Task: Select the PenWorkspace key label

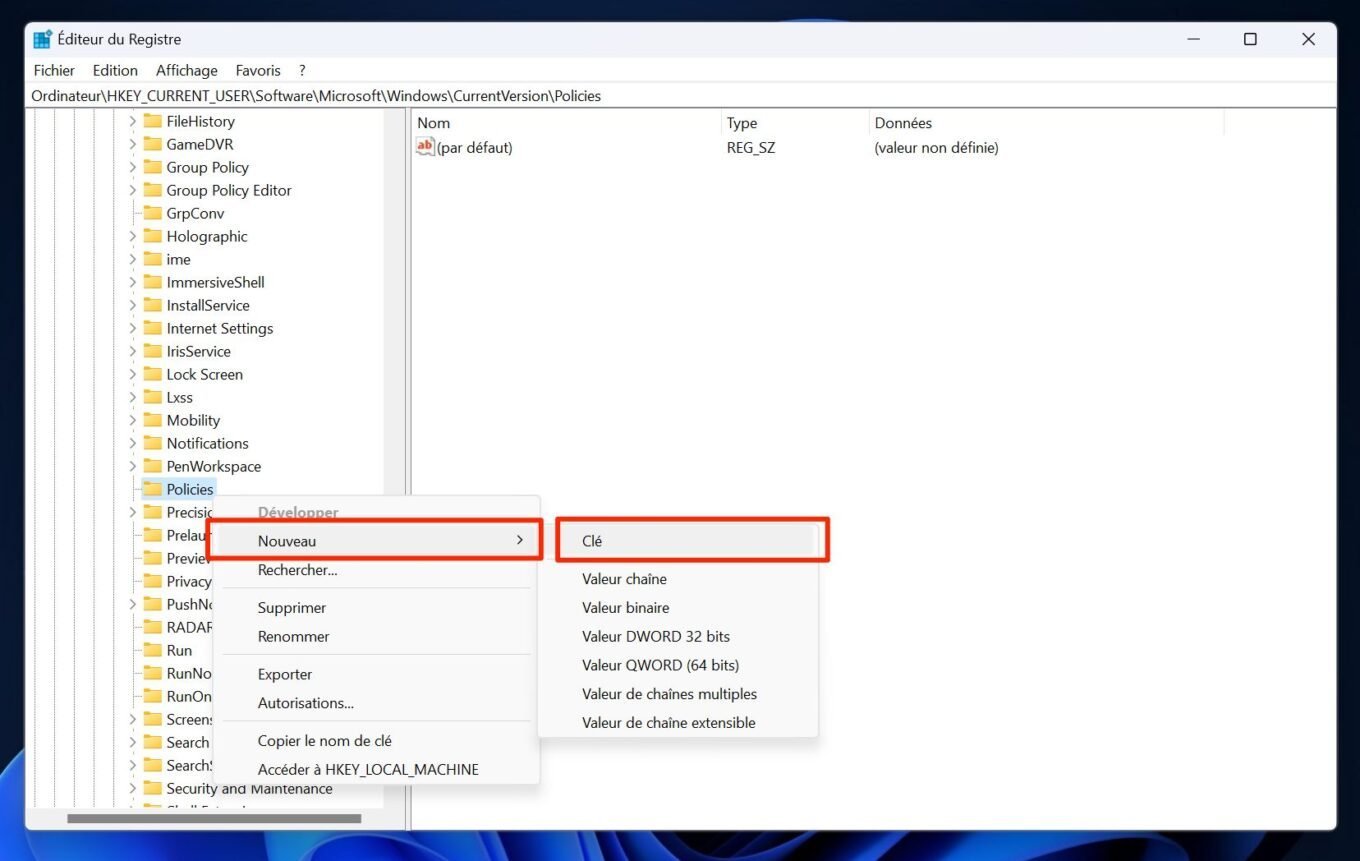Action: click(x=213, y=466)
